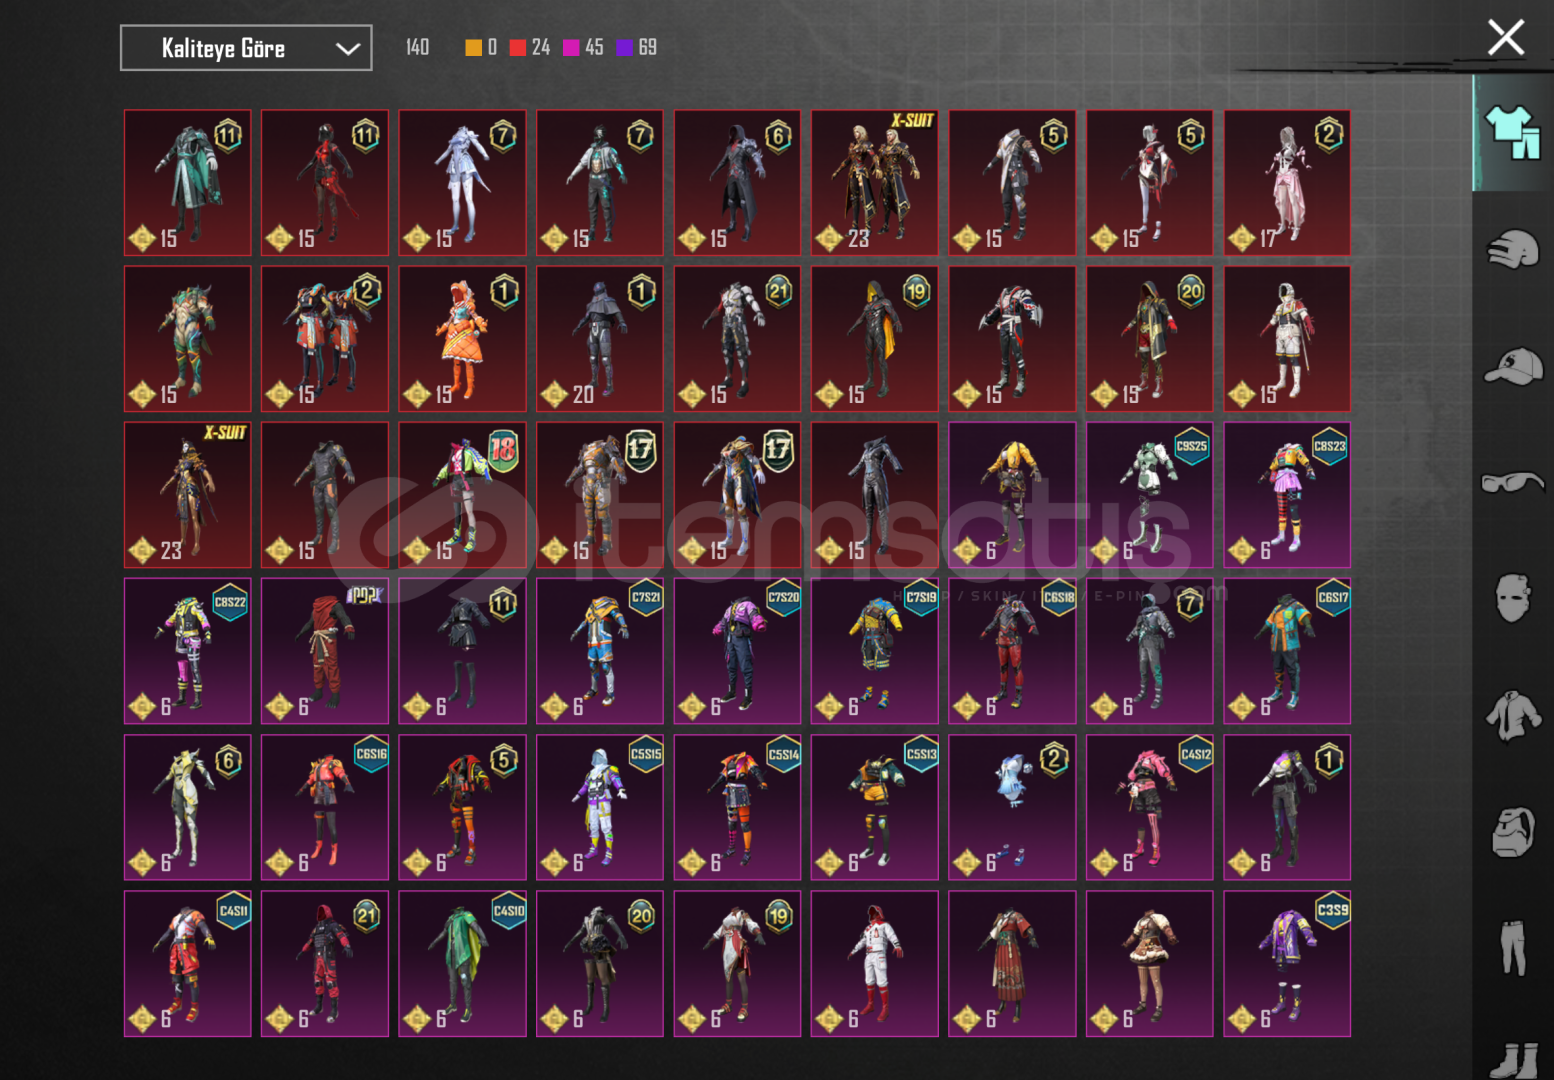Viewport: 1554px width, 1080px height.
Task: Pick the outfit labeled C6S17
Action: point(1287,651)
